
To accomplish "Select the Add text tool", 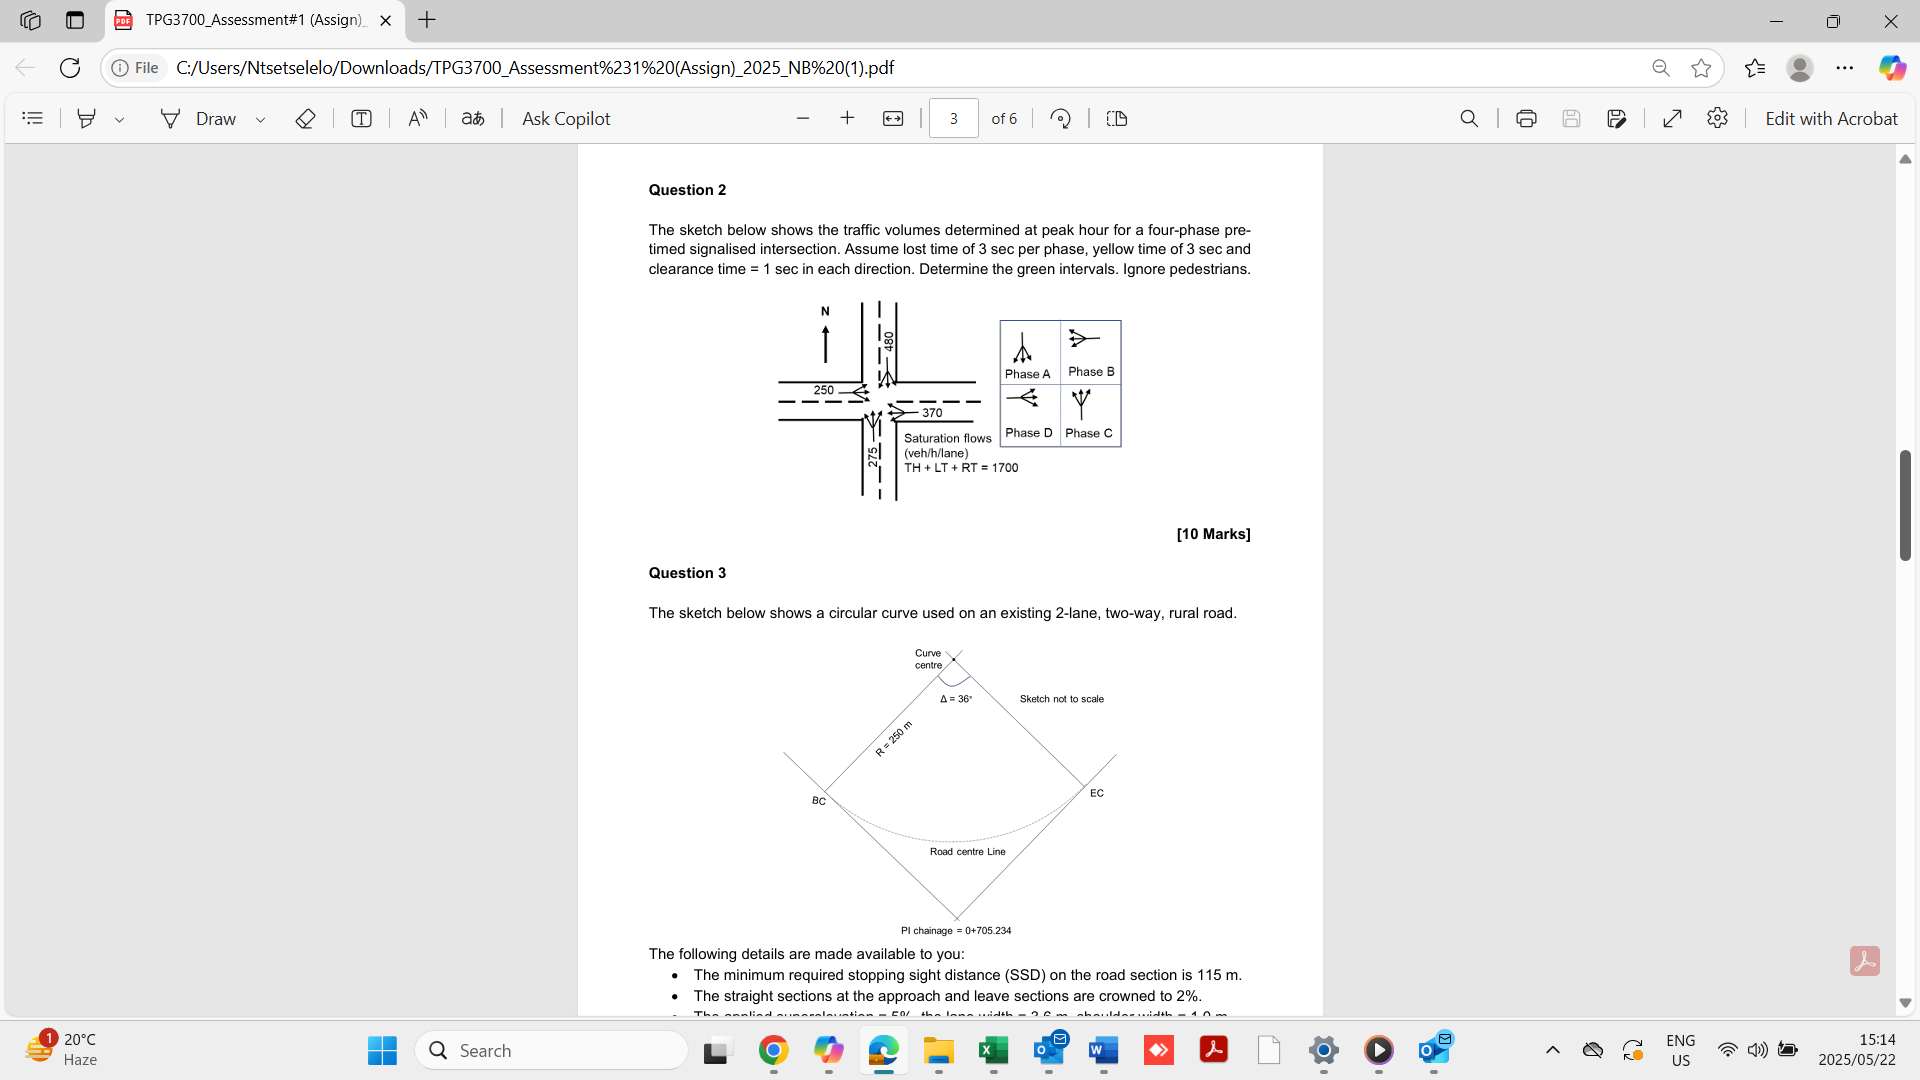I will [361, 118].
